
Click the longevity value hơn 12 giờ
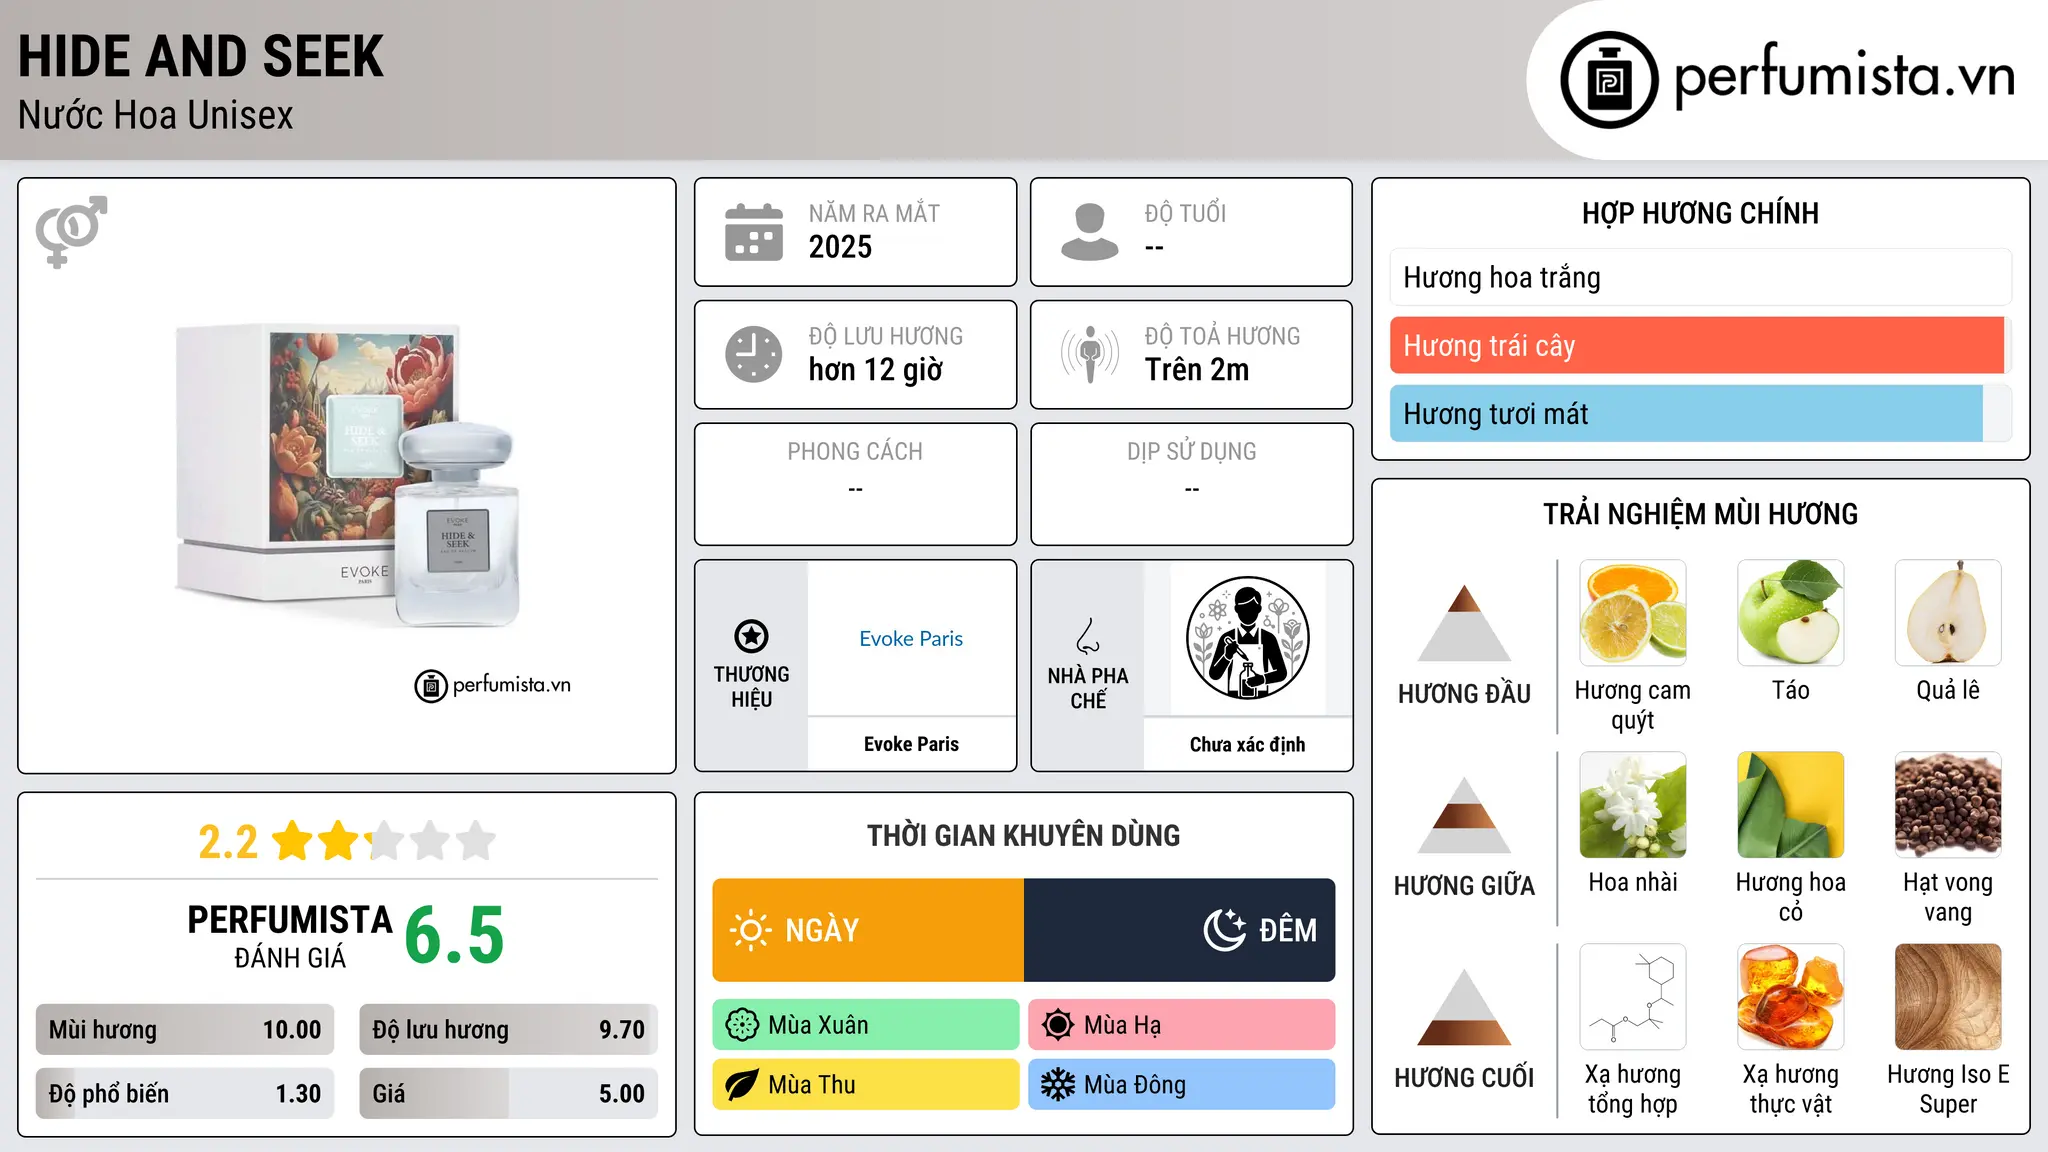point(876,370)
